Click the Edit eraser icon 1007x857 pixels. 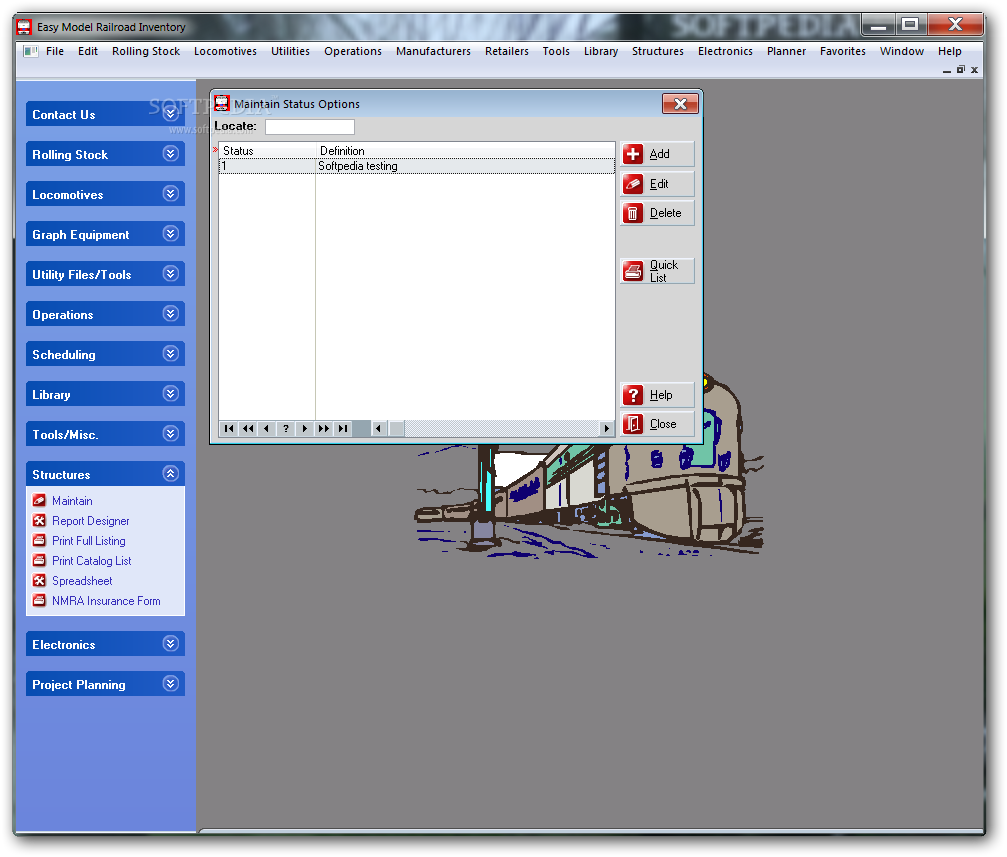coord(633,184)
